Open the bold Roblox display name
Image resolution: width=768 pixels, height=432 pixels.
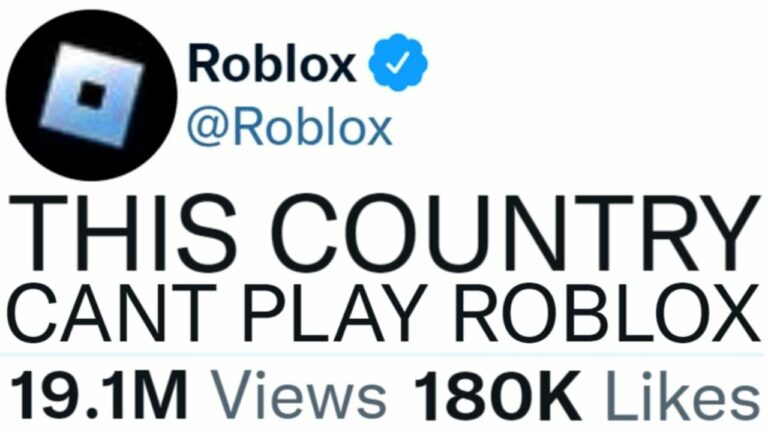coord(272,63)
